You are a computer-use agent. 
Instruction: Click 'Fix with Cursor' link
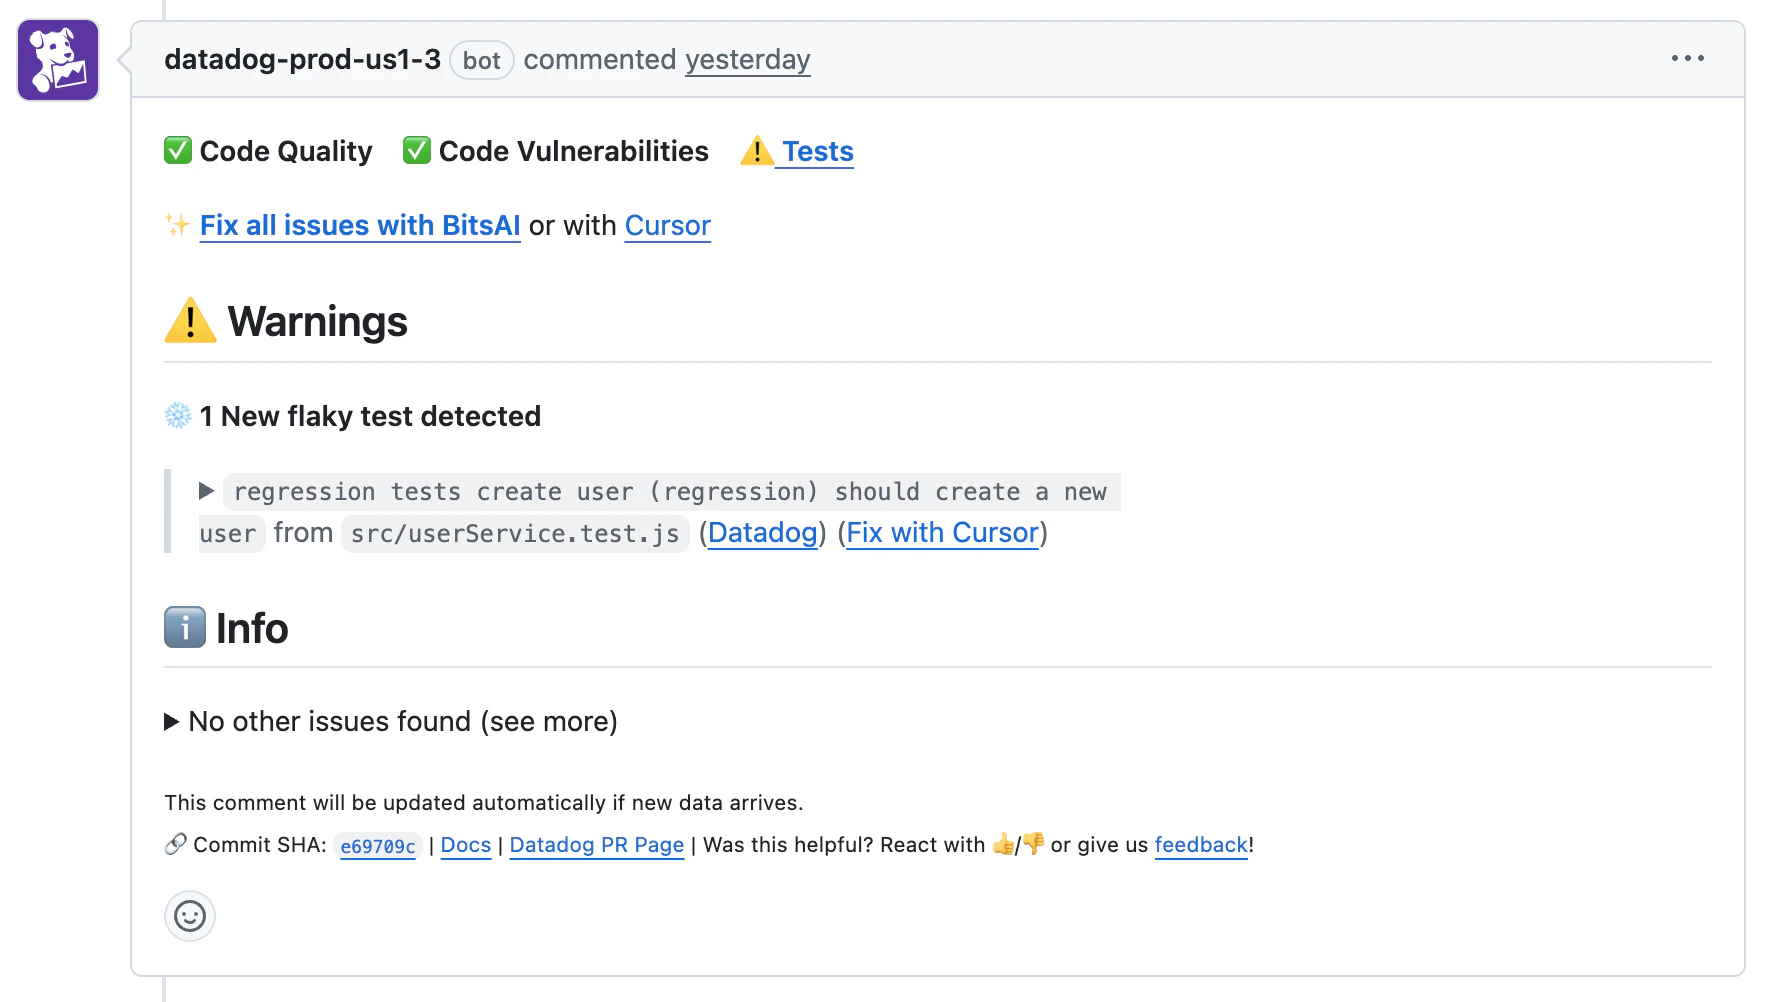click(x=942, y=533)
